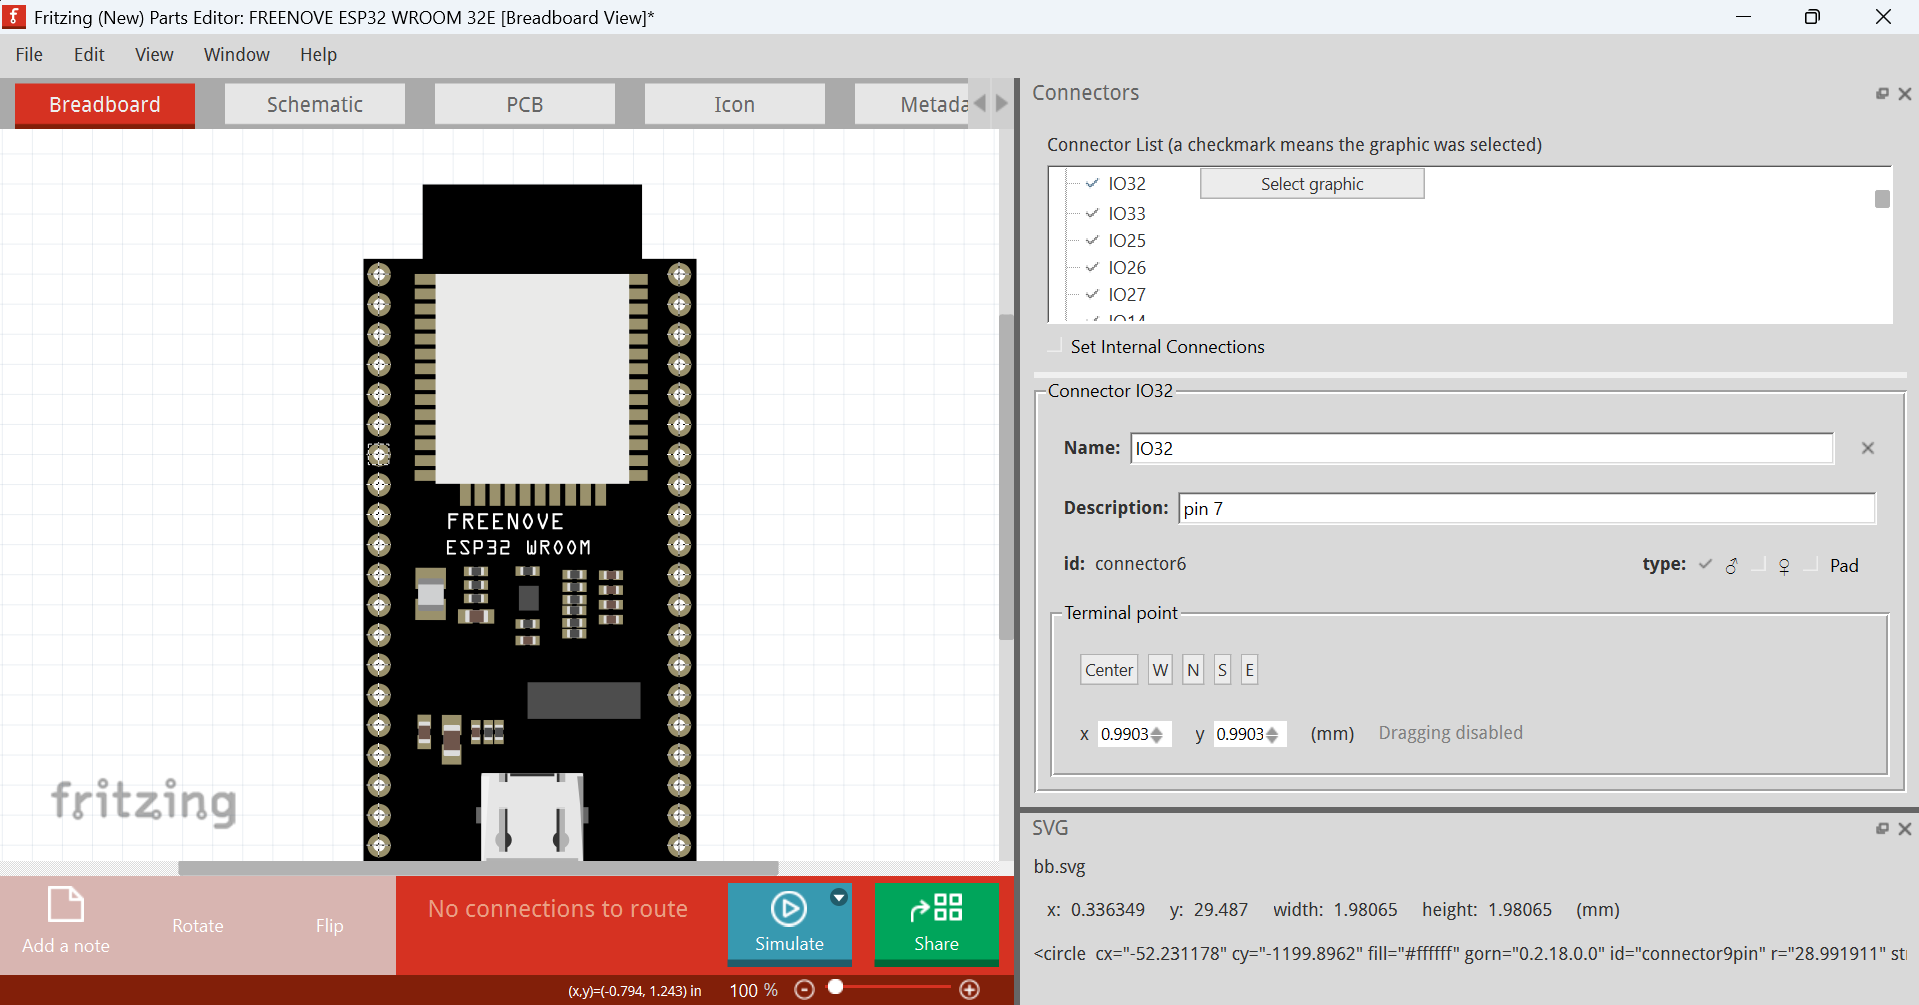Select IO25 in connector list
The image size is (1919, 1005).
point(1127,240)
